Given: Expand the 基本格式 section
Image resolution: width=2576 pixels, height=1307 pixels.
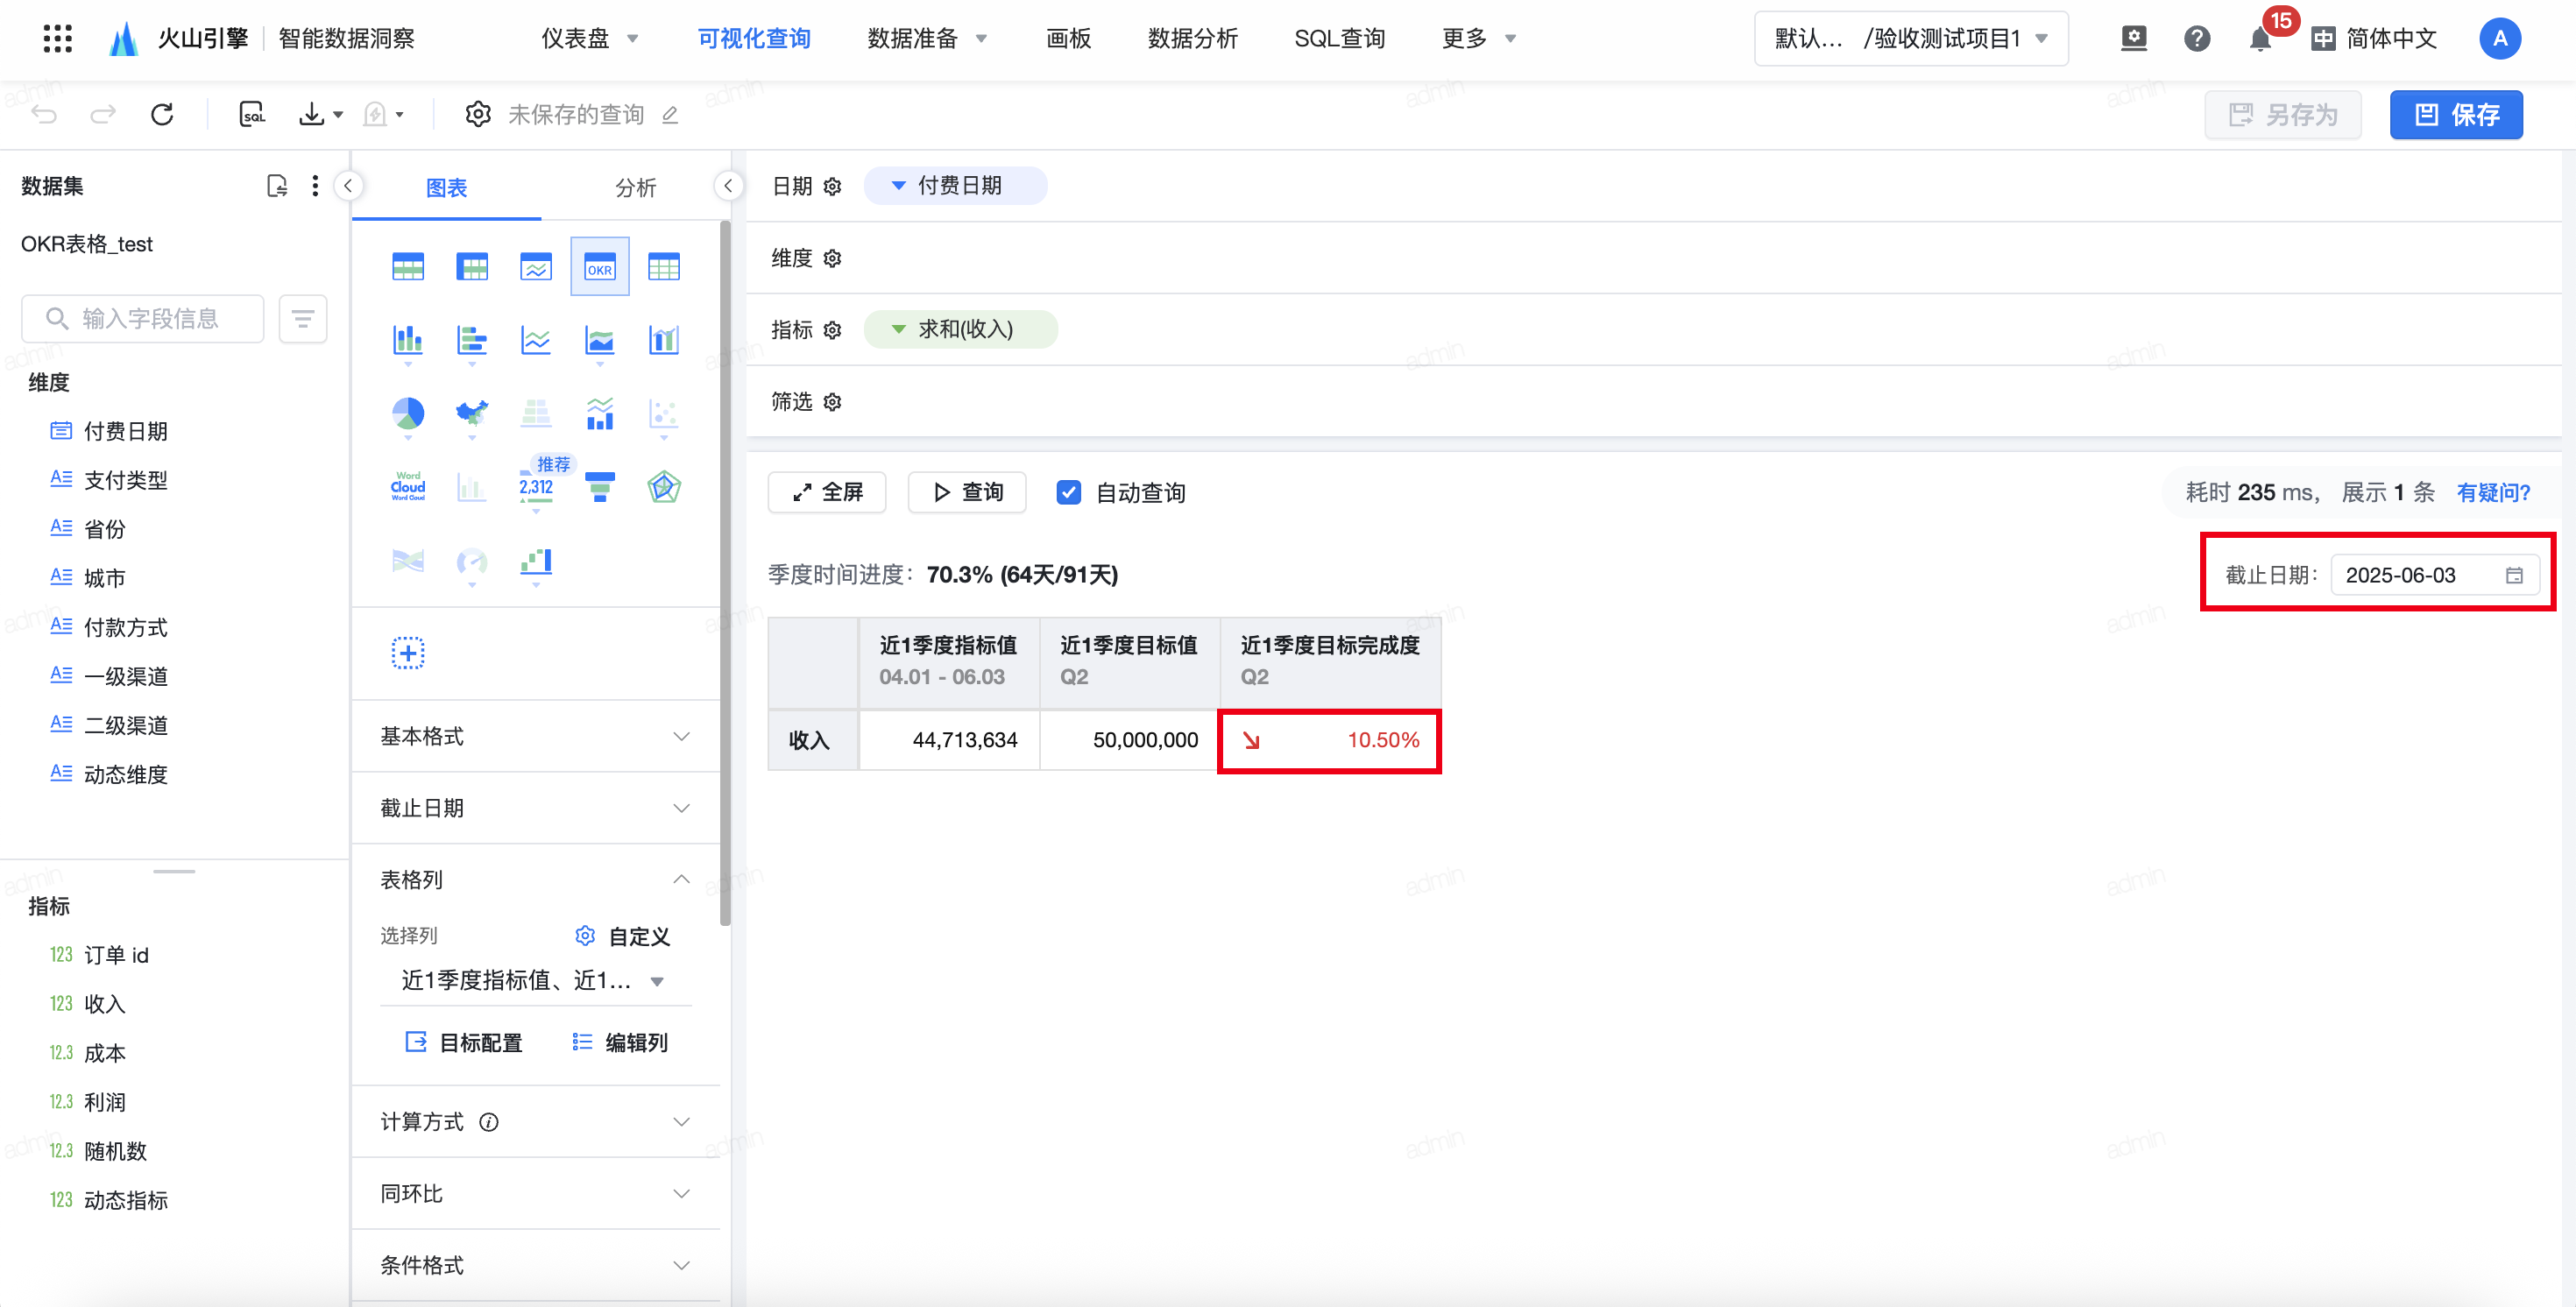Looking at the screenshot, I should tap(536, 736).
